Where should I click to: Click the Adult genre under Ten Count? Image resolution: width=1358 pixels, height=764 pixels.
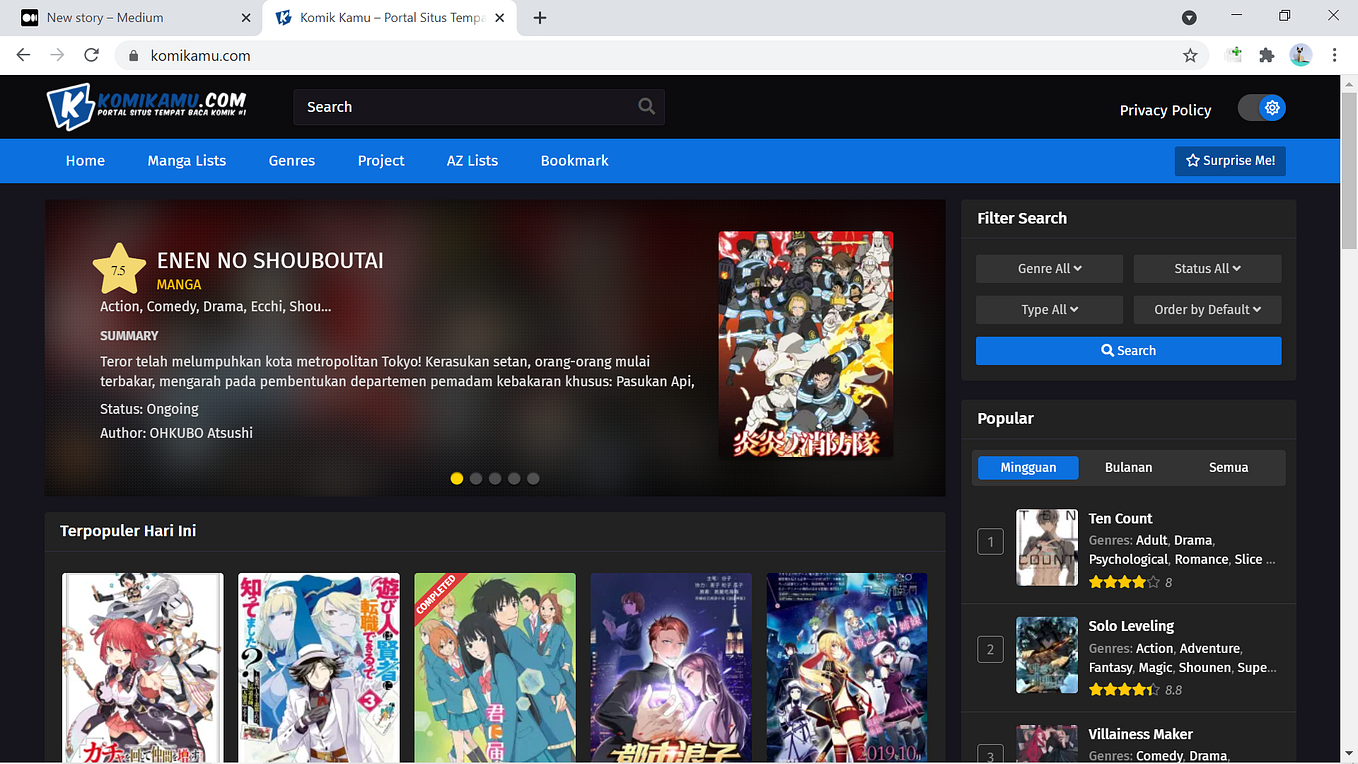(x=1152, y=540)
